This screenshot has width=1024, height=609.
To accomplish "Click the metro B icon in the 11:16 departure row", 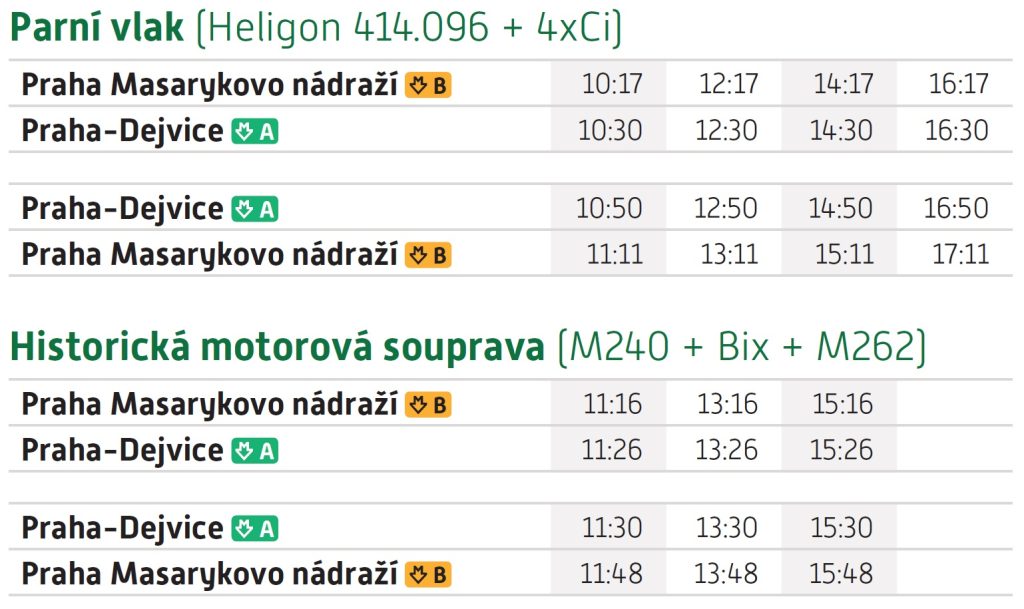I will 428,405.
